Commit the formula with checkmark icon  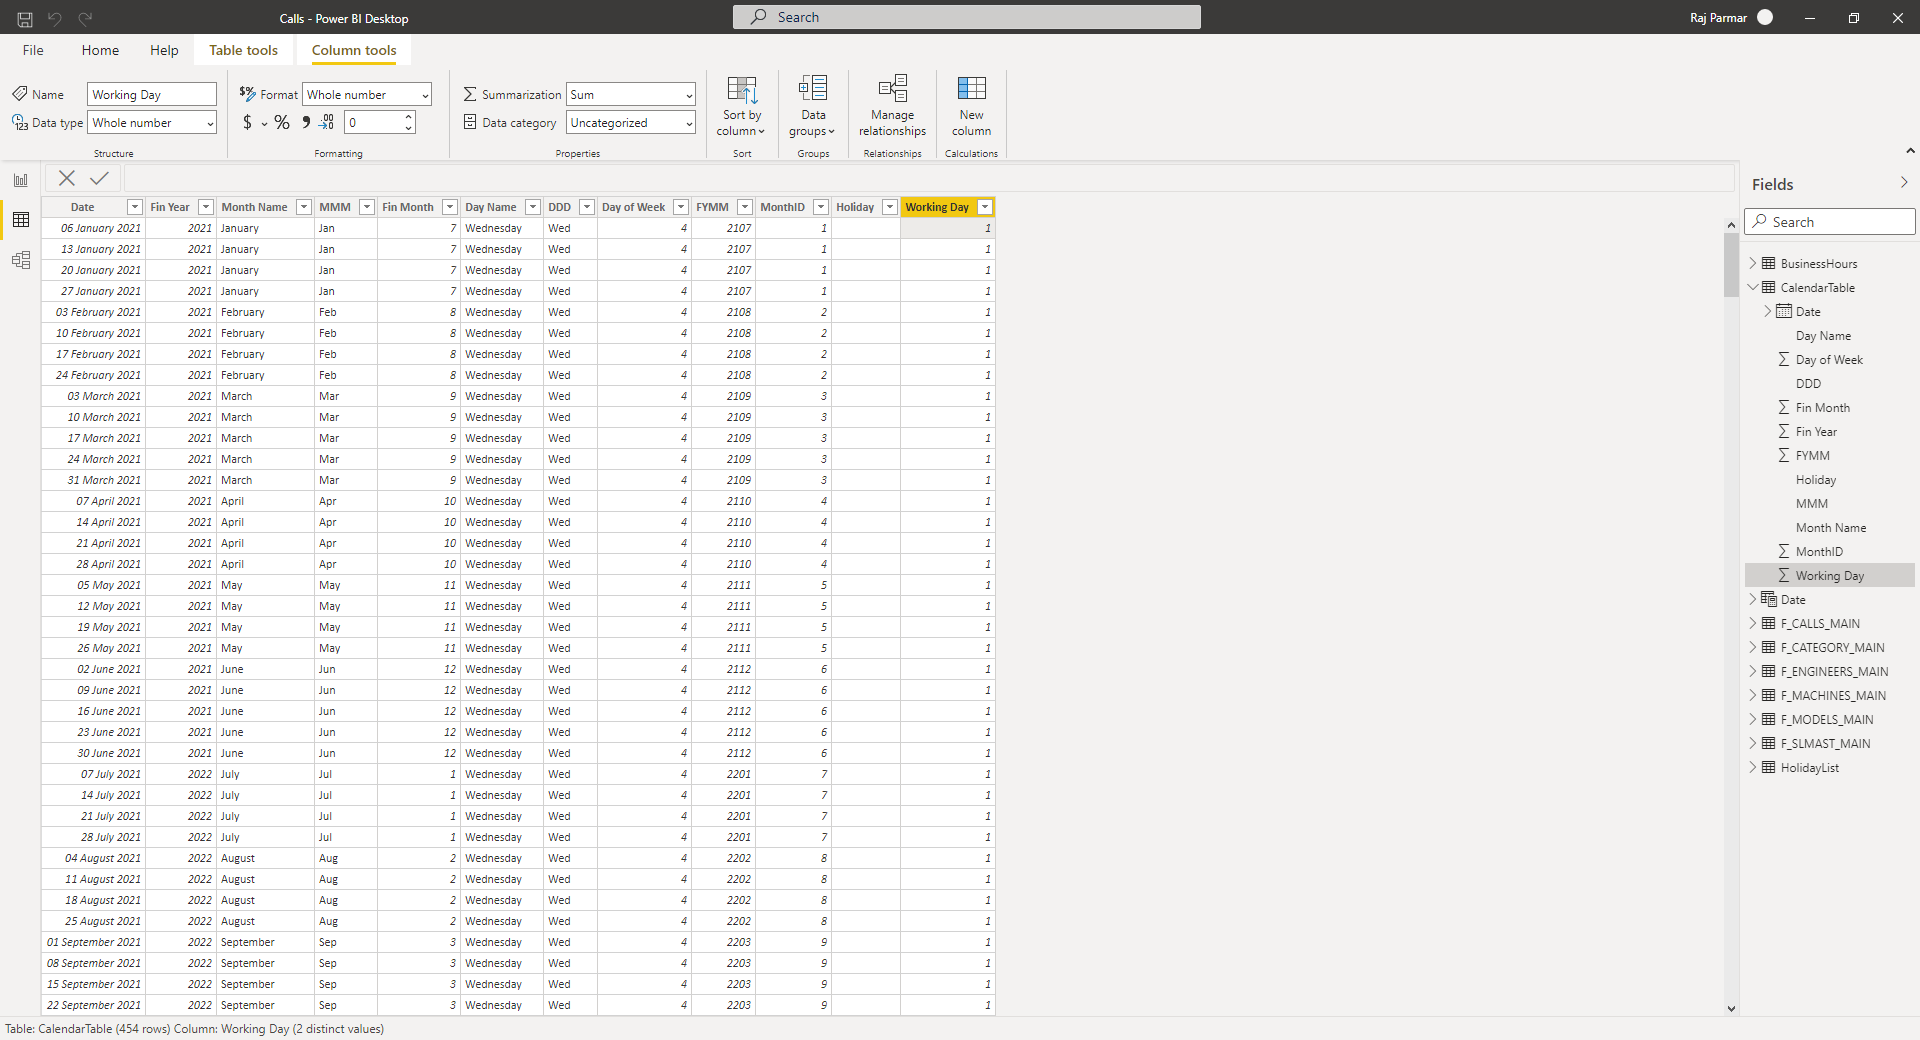[99, 178]
